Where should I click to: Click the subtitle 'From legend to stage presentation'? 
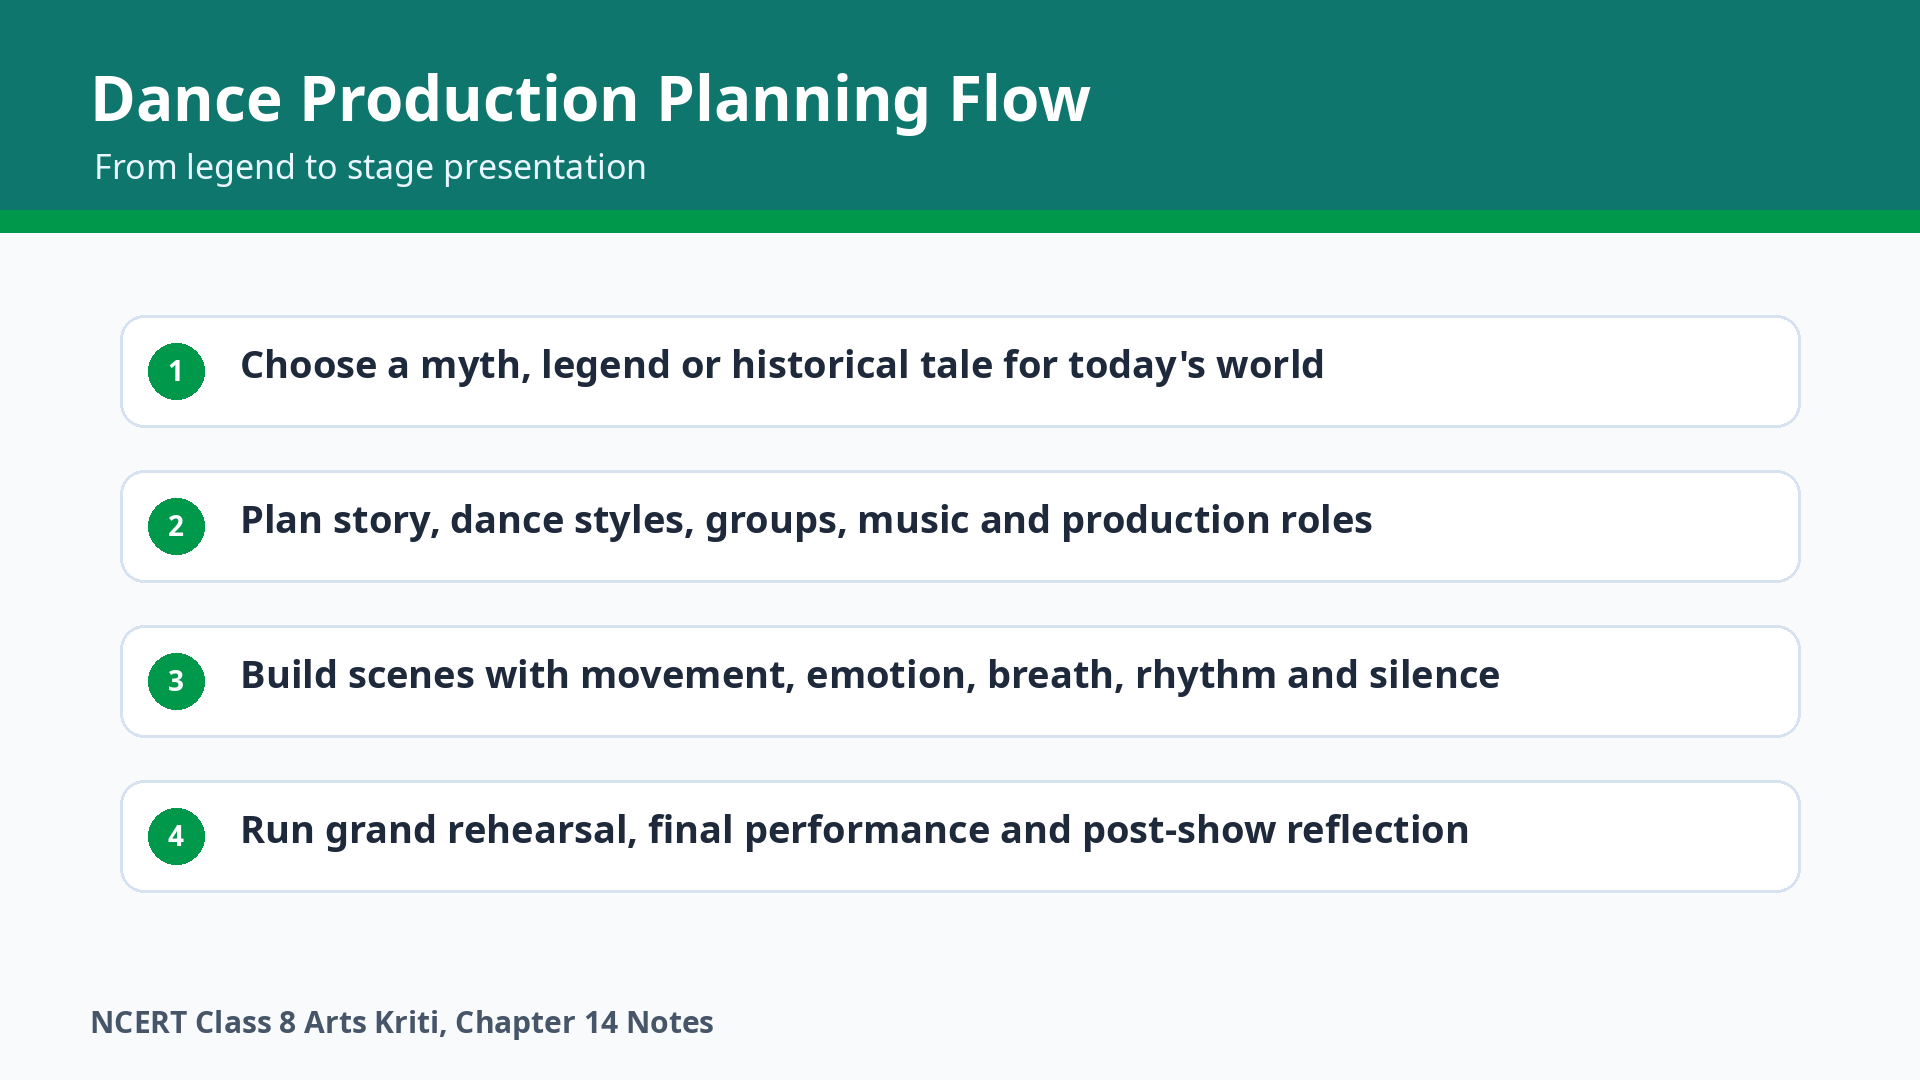tap(370, 167)
